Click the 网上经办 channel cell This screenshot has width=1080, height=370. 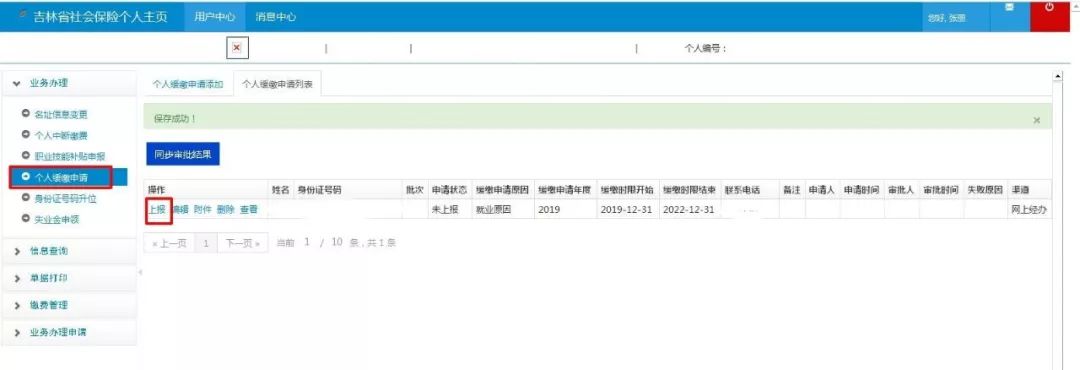tap(1030, 209)
